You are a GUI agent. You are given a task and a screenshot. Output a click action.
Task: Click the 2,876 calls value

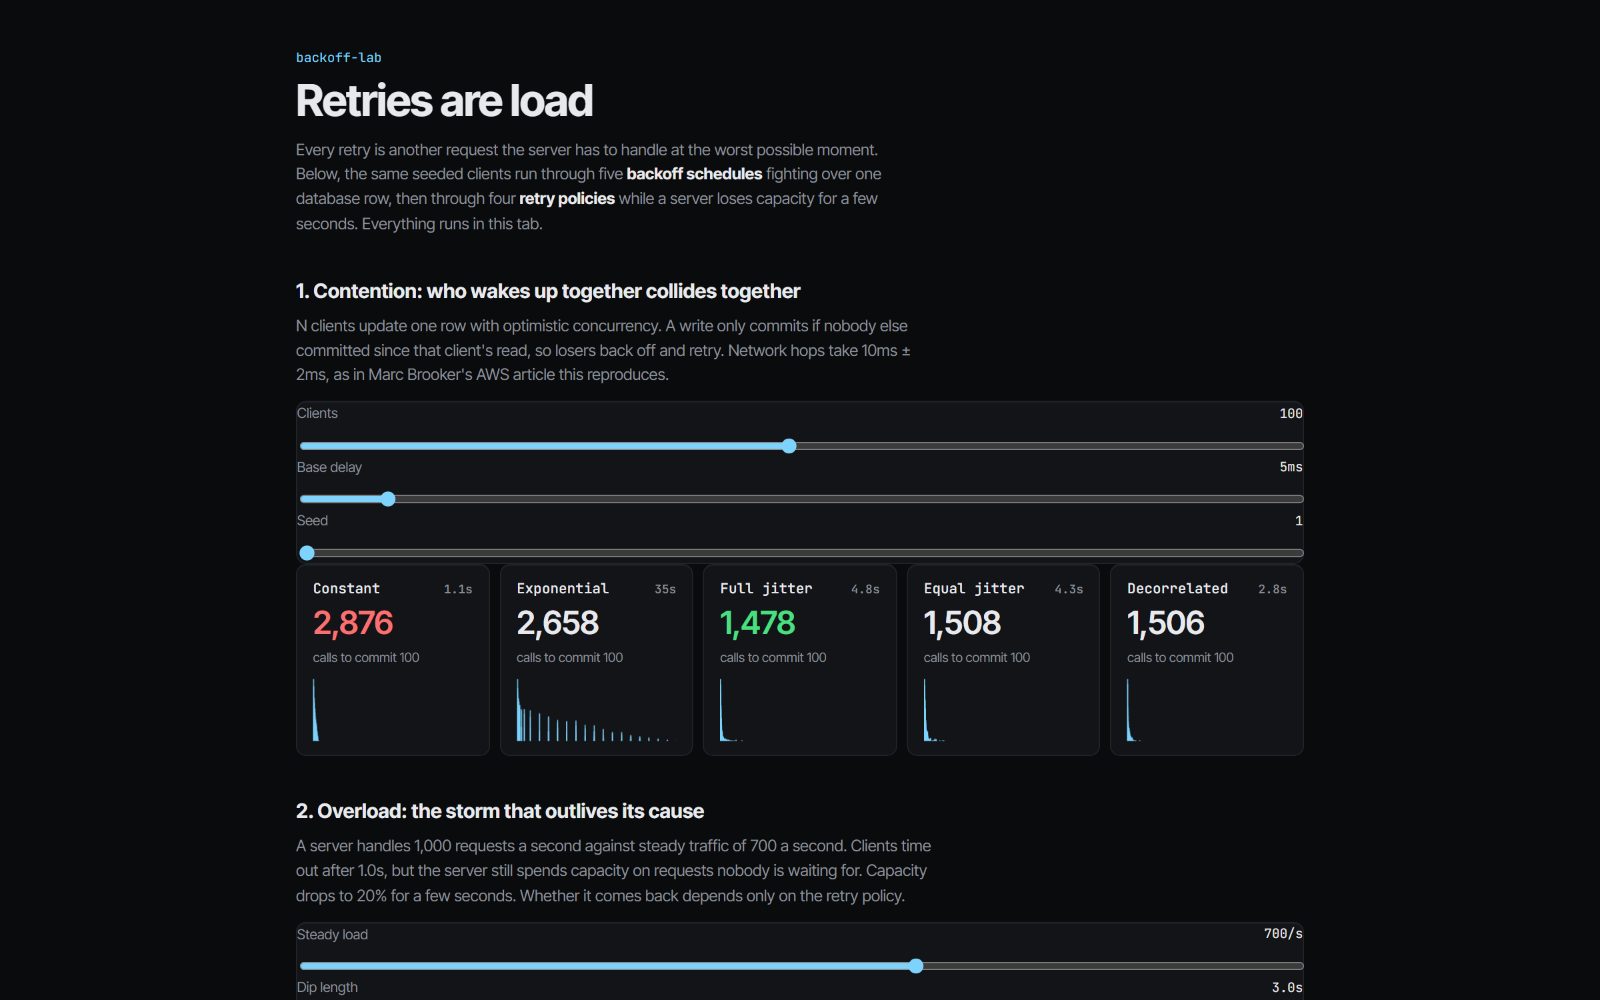[353, 623]
